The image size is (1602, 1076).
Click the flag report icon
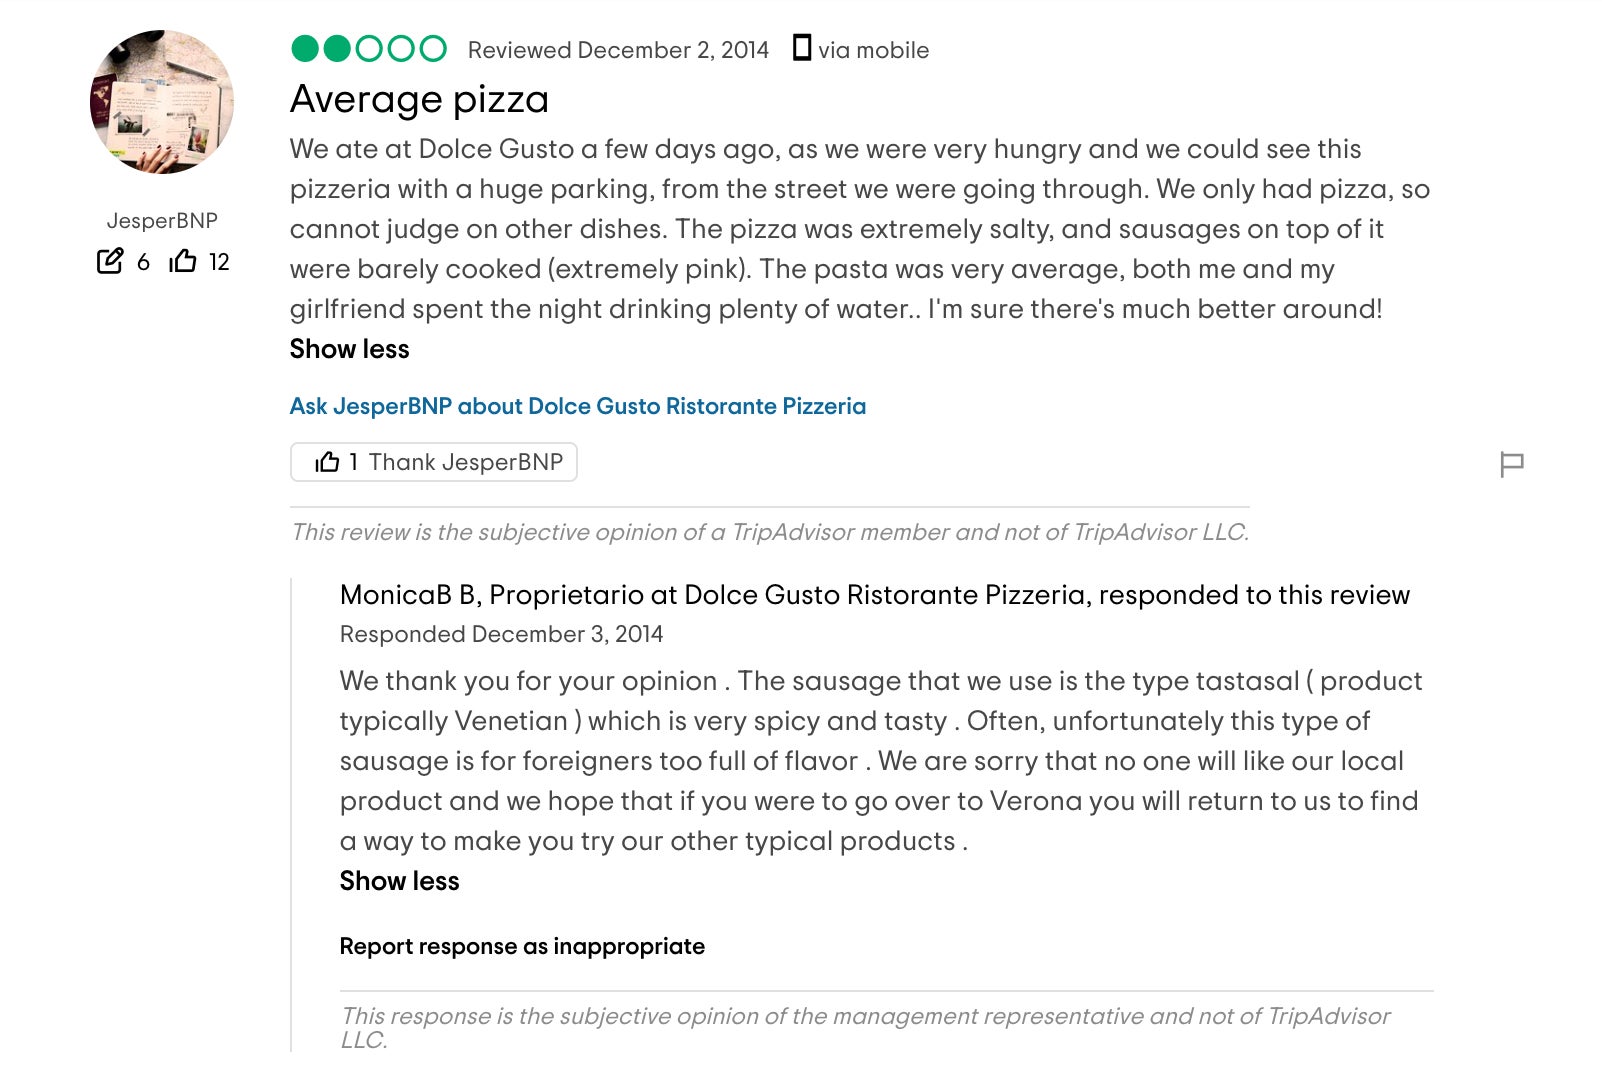[1511, 464]
